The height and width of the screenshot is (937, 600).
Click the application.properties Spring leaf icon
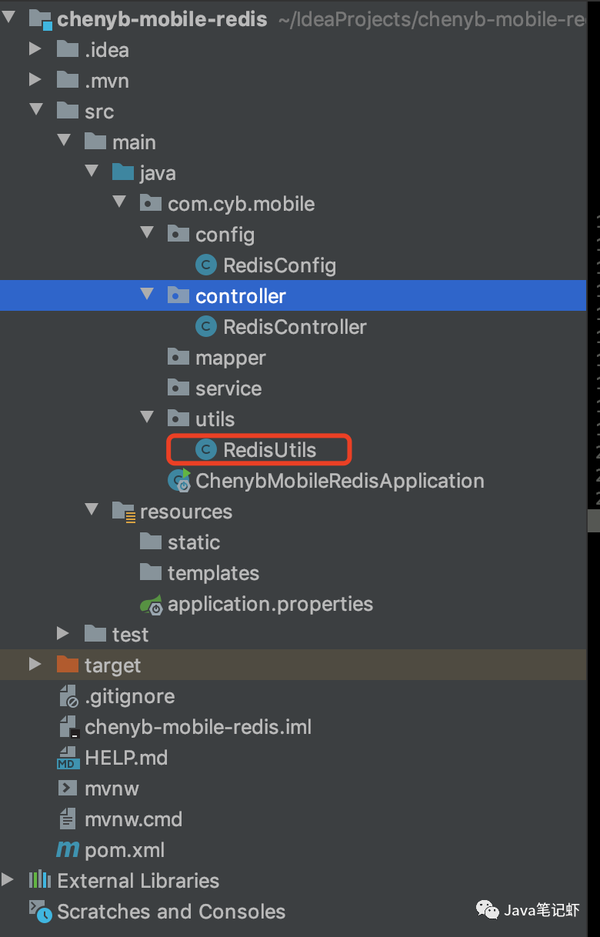pos(151,604)
